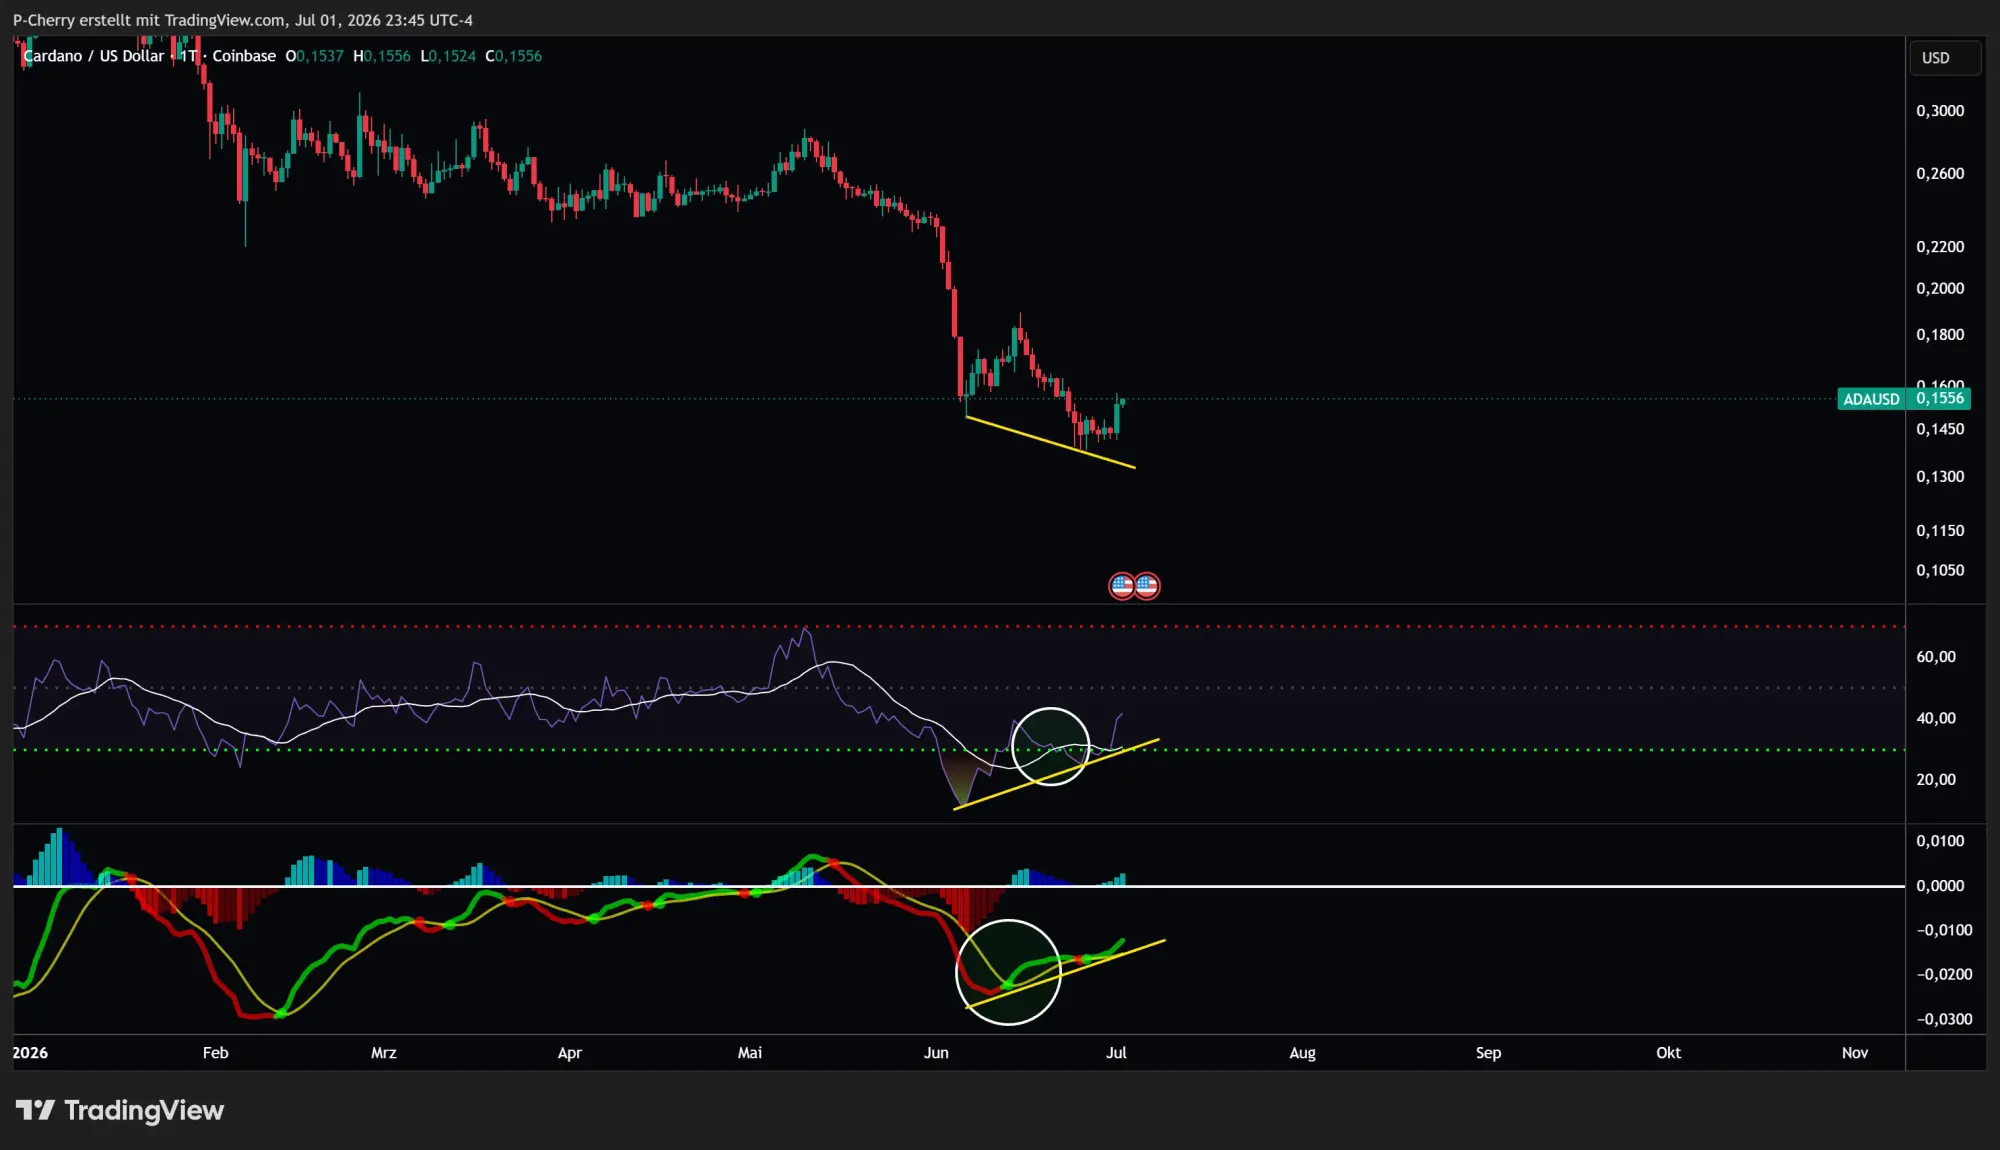2000x1150 pixels.
Task: Click the 0,2000 price axis label
Action: [x=1940, y=289]
